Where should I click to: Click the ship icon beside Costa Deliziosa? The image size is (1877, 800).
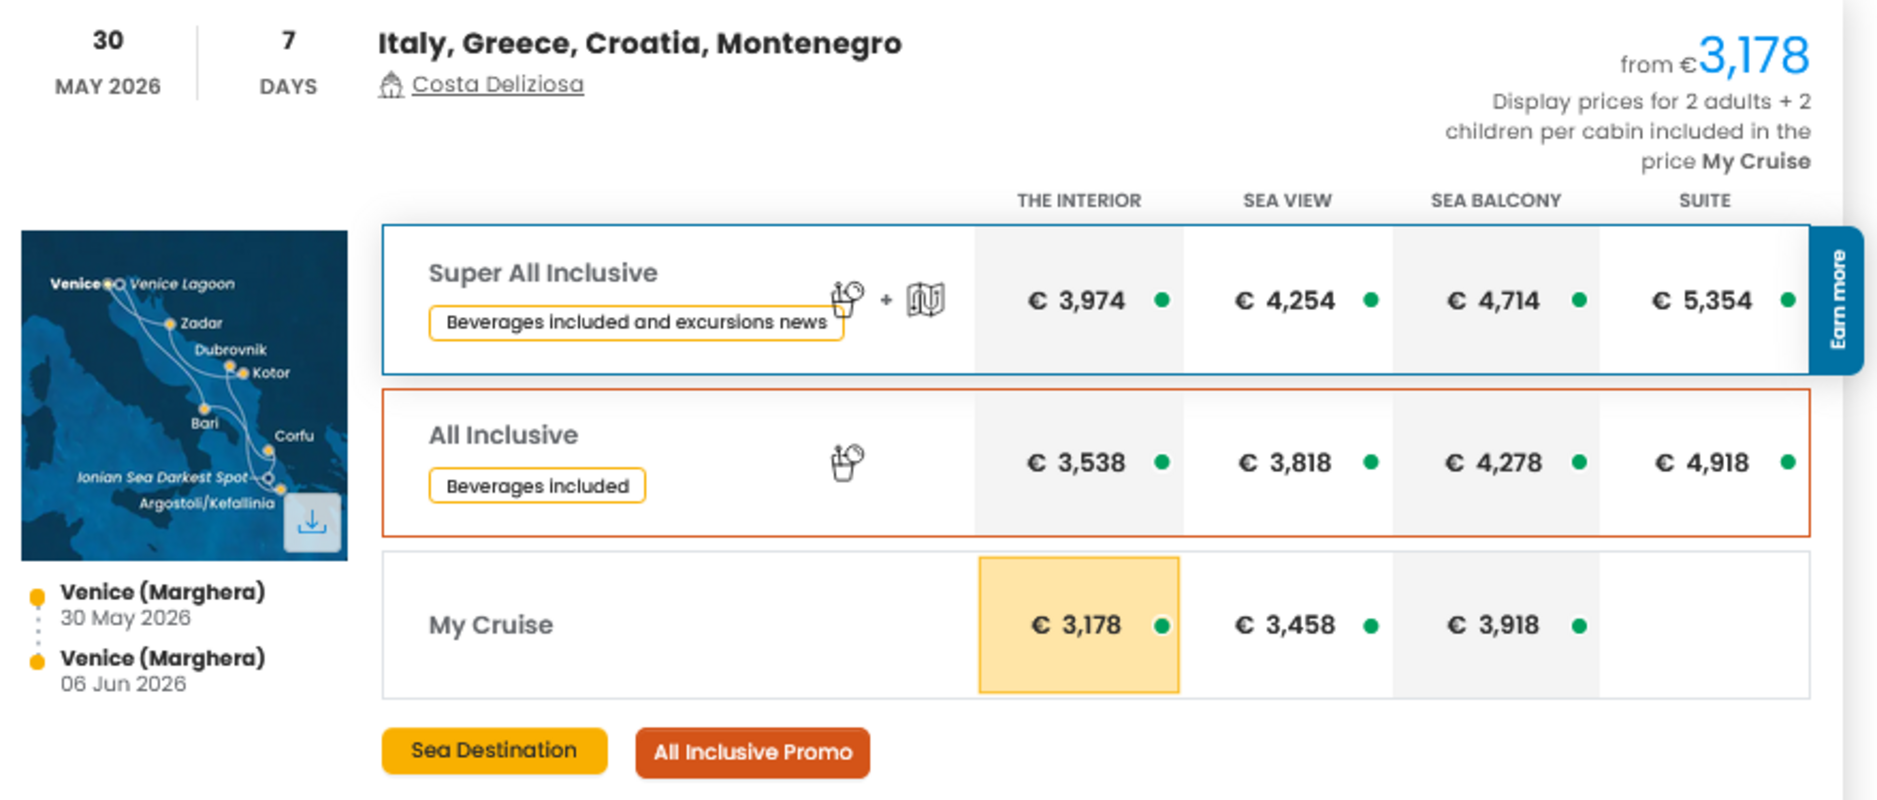click(x=390, y=85)
